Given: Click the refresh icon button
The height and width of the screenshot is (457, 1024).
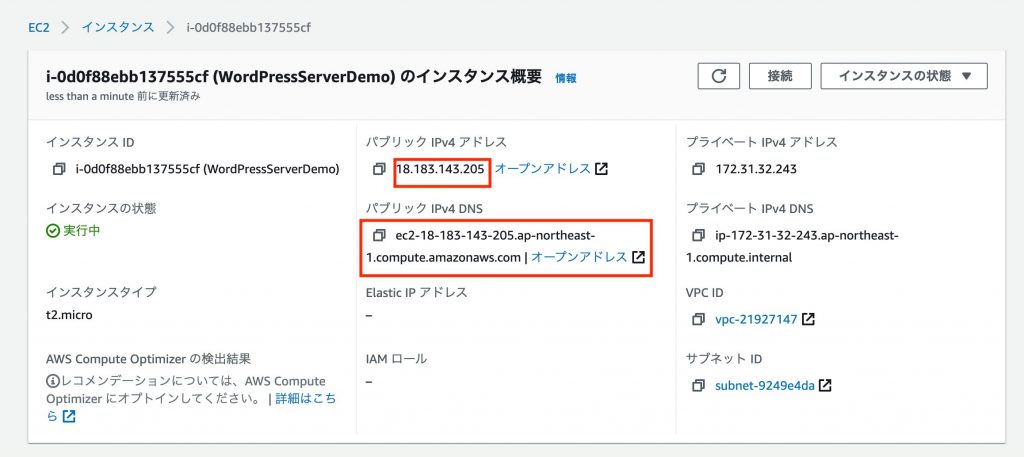Looking at the screenshot, I should click(718, 76).
